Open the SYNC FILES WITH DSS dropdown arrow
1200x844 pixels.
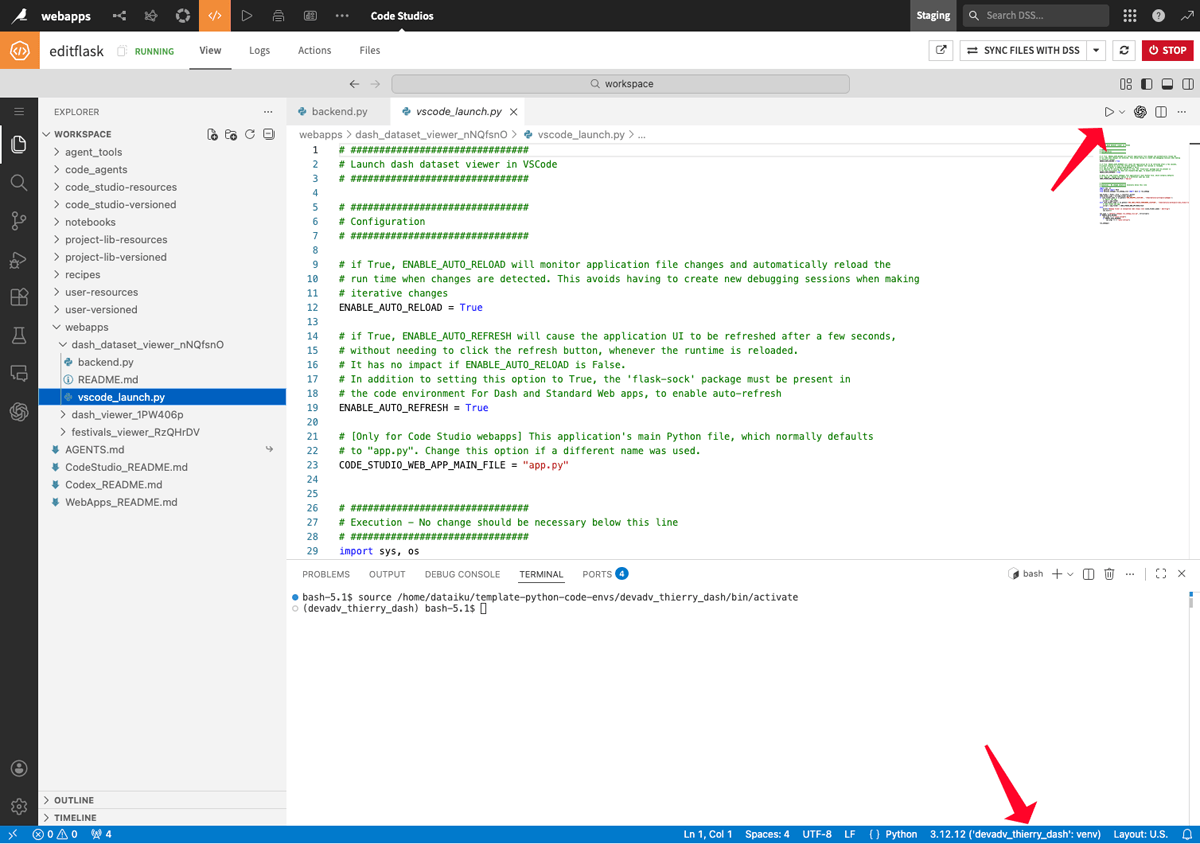pos(1095,50)
